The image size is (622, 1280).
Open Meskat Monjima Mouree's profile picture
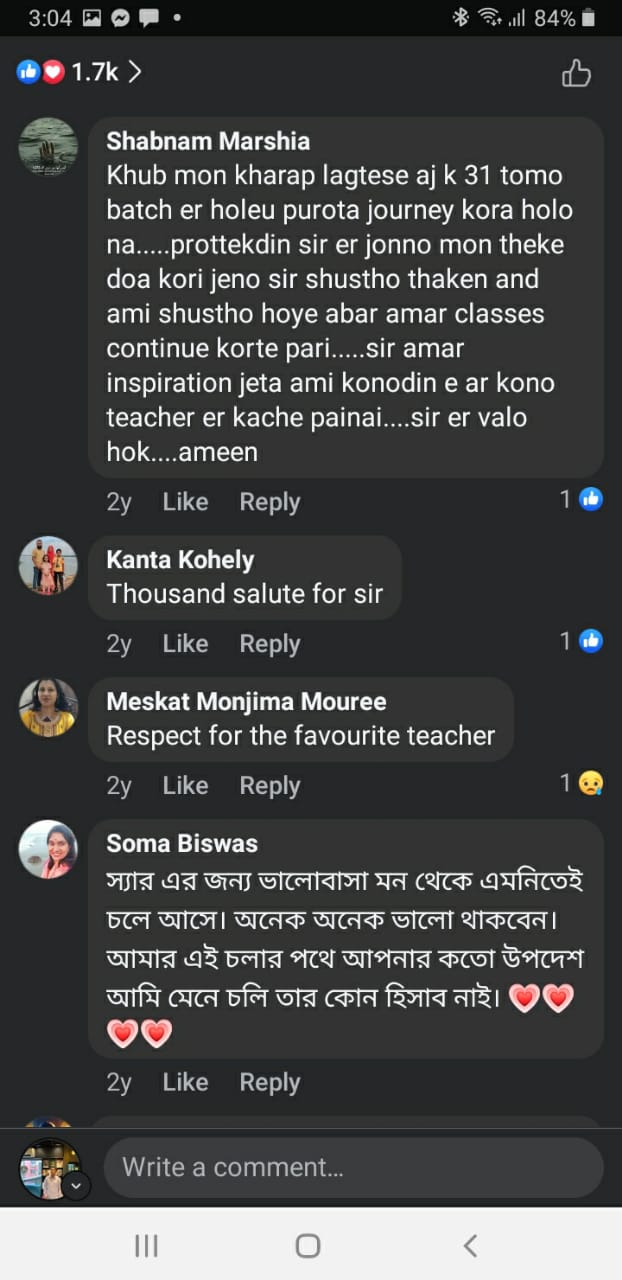point(48,707)
